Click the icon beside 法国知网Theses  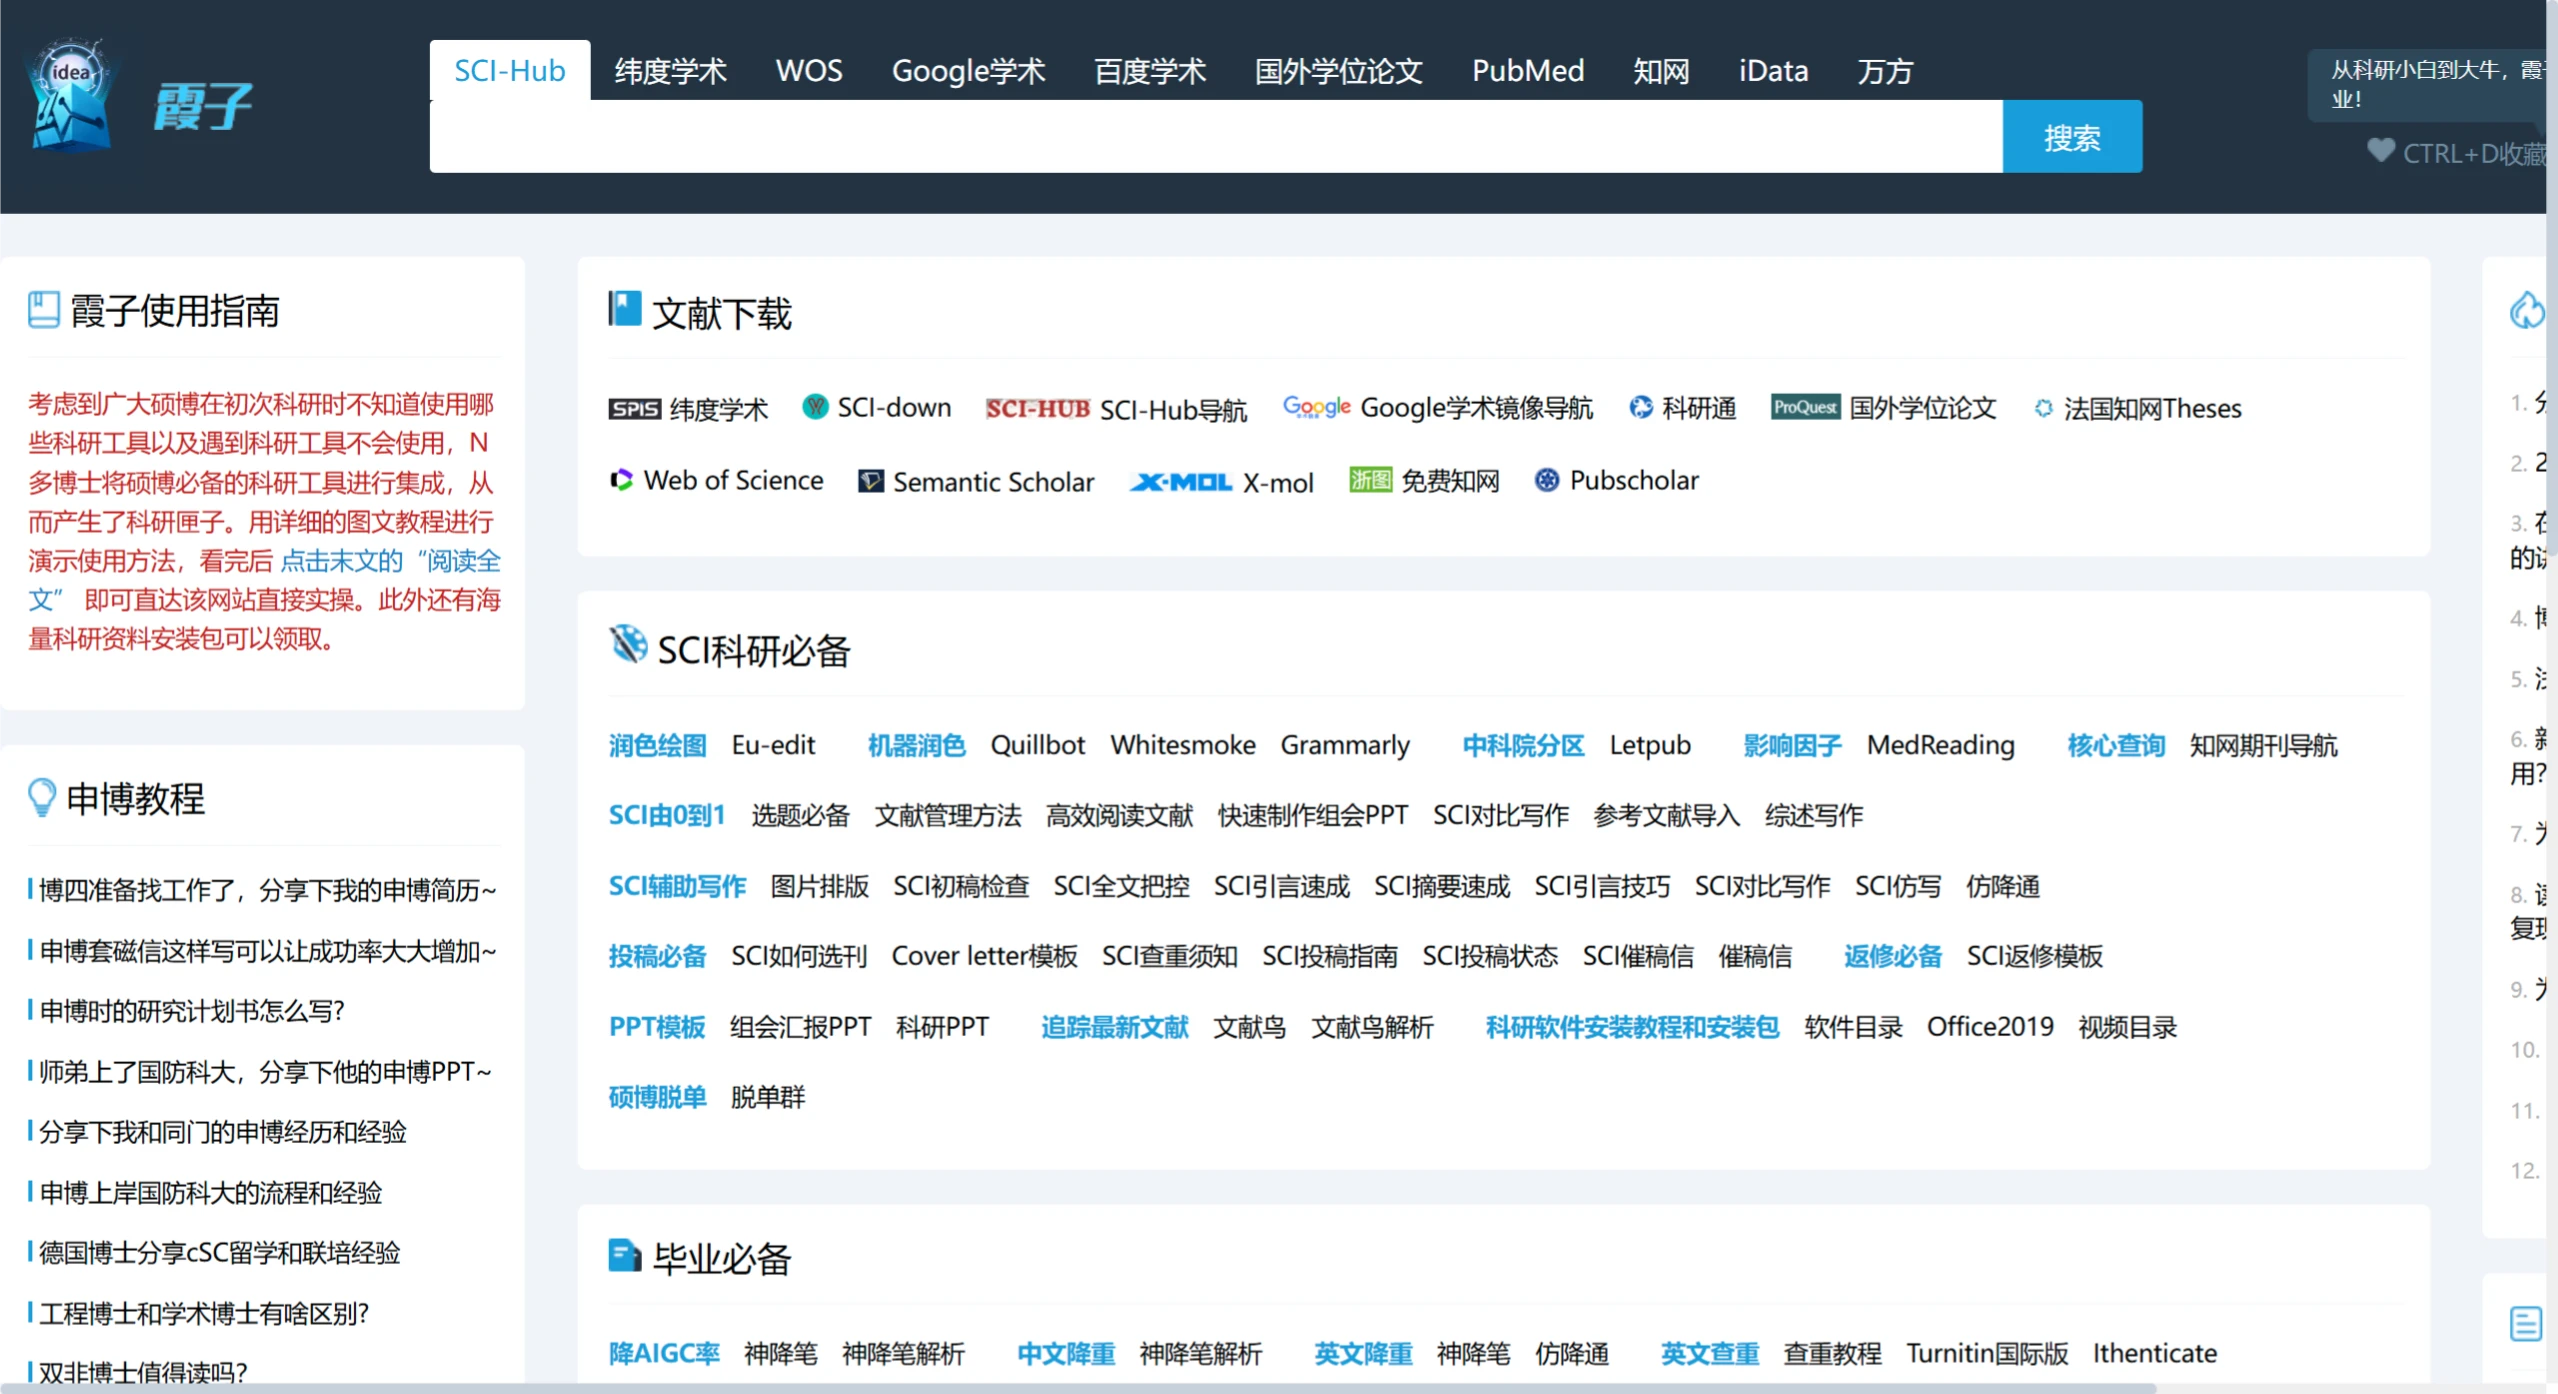[2043, 408]
